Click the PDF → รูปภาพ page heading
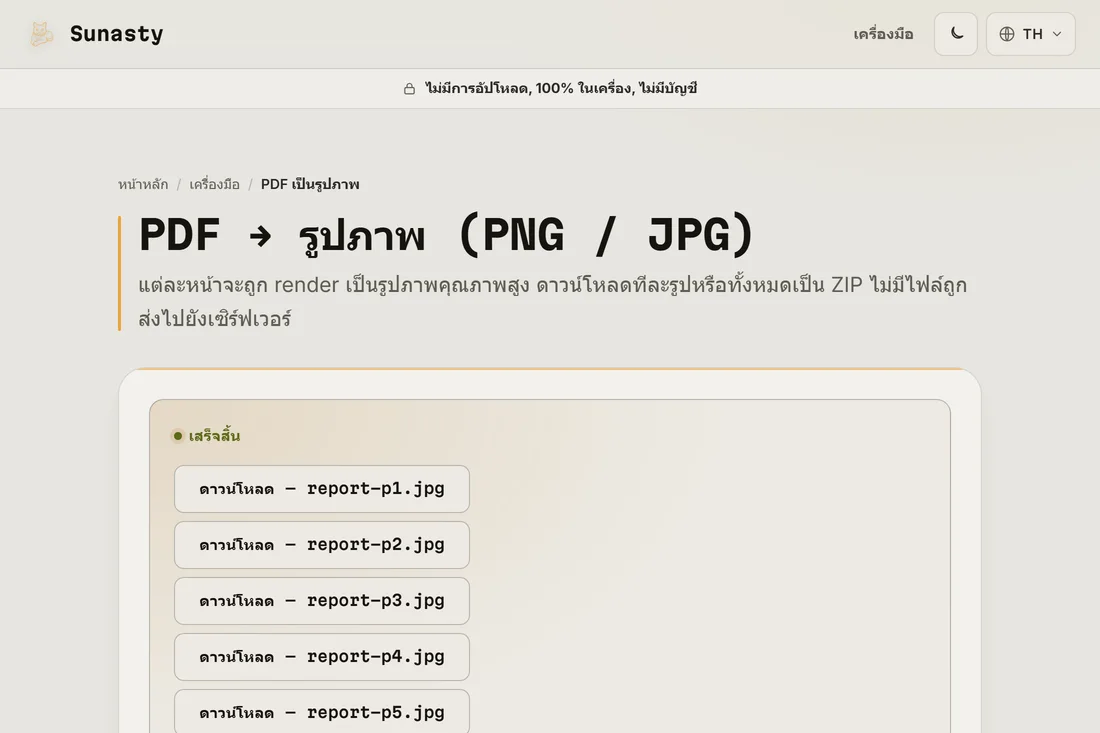 (446, 235)
